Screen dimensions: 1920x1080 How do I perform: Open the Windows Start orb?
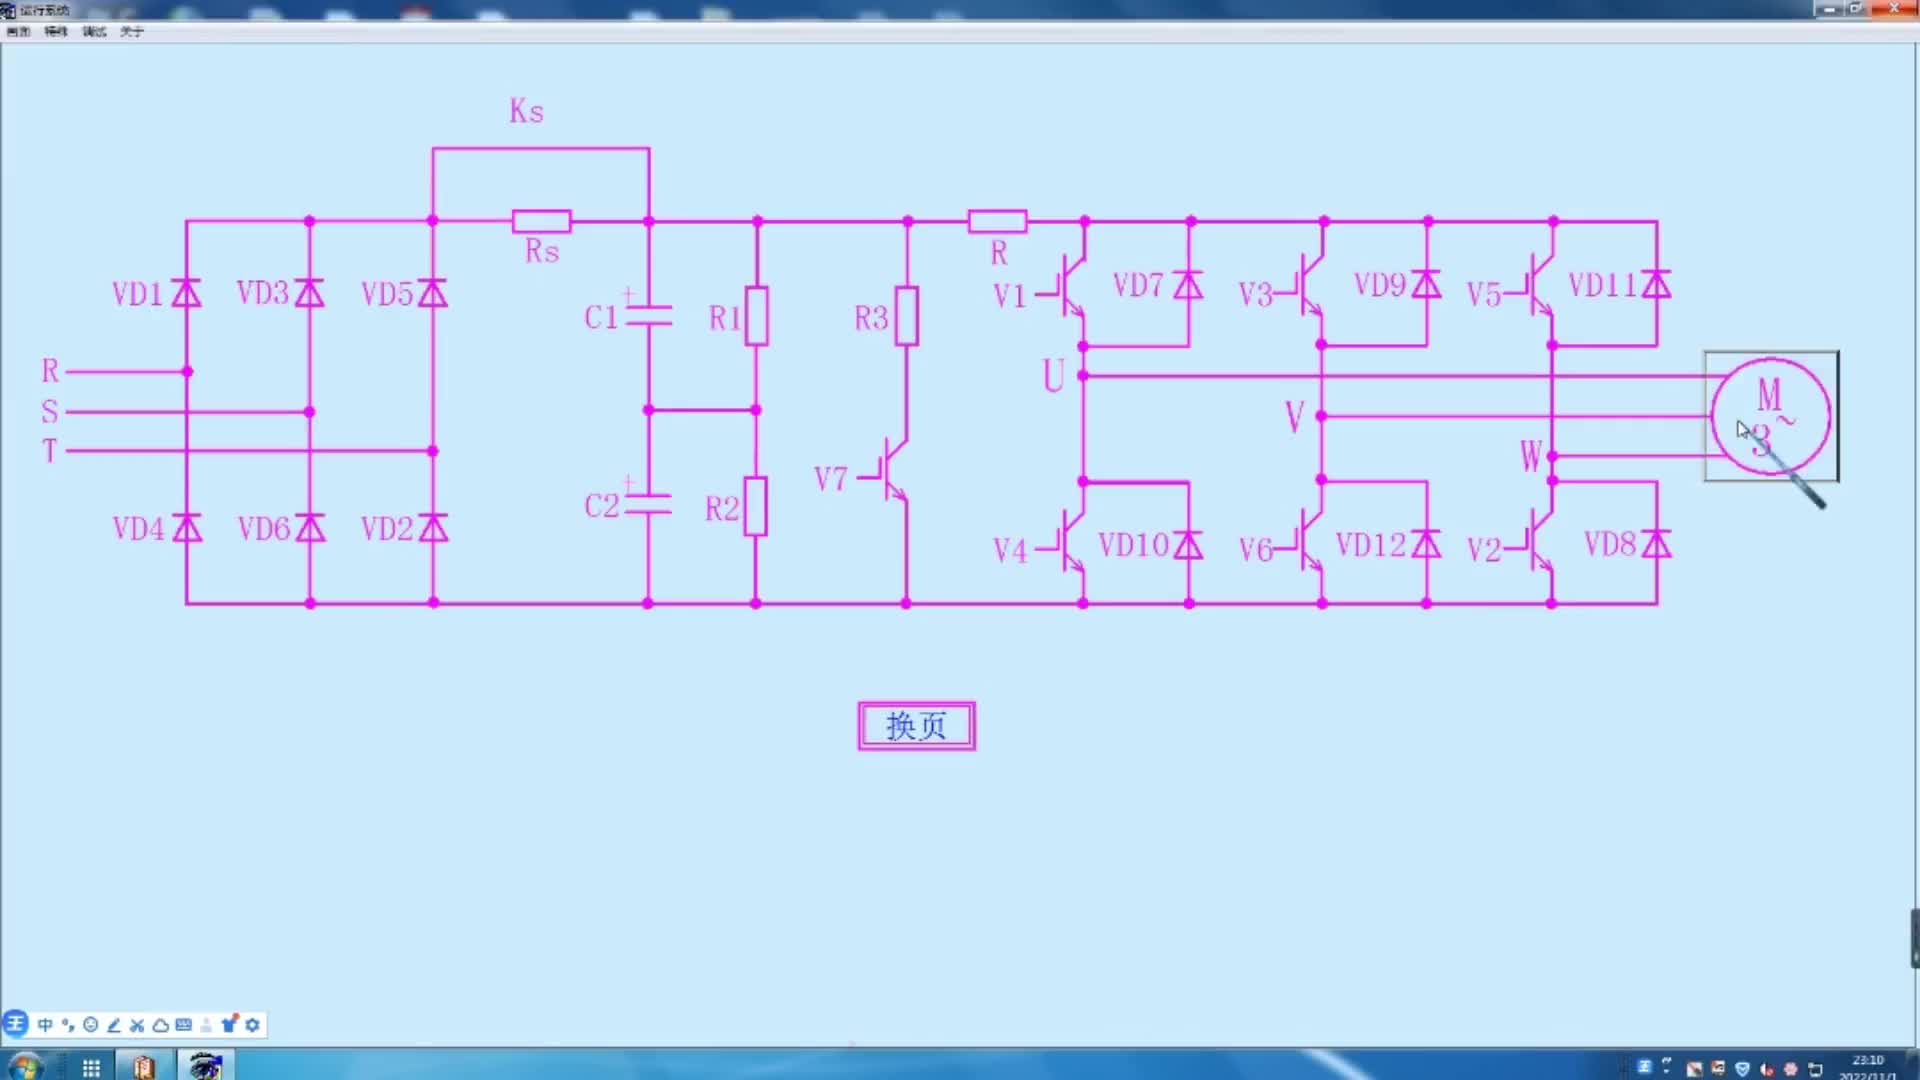[24, 1066]
